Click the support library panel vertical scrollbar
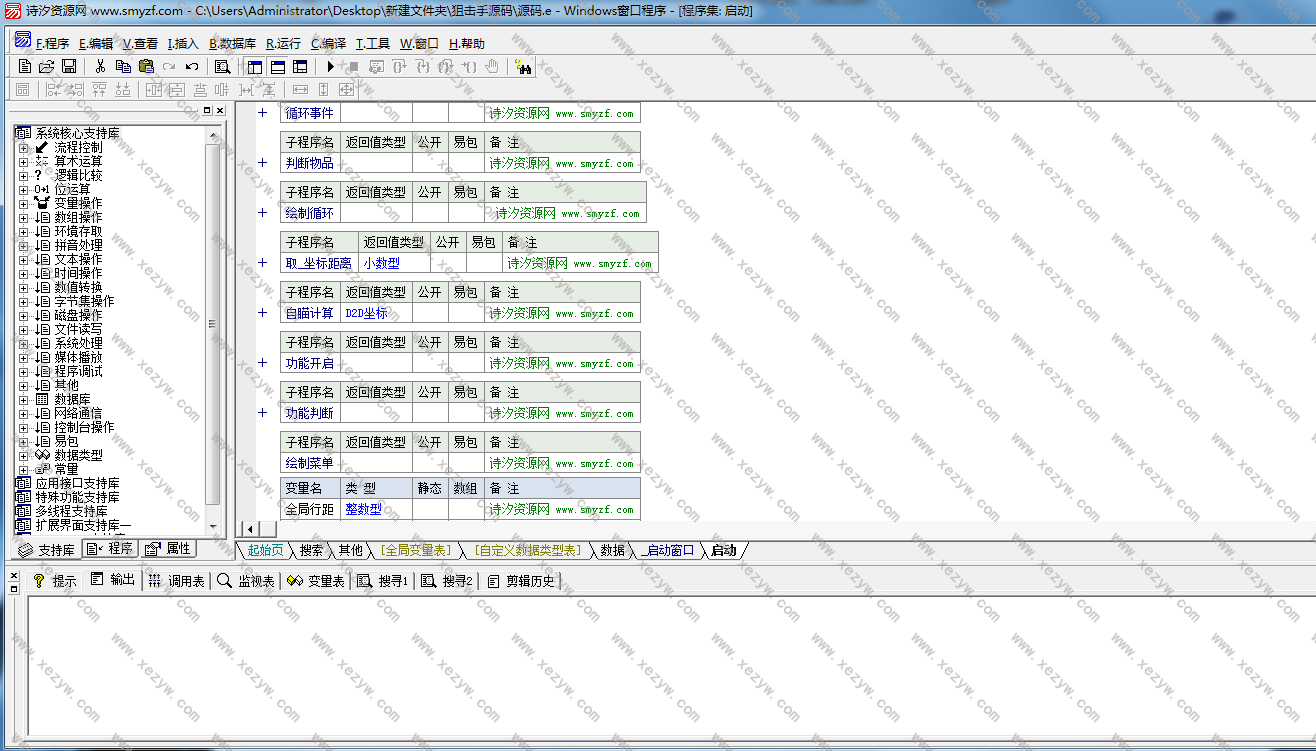1316x751 pixels. [x=212, y=325]
